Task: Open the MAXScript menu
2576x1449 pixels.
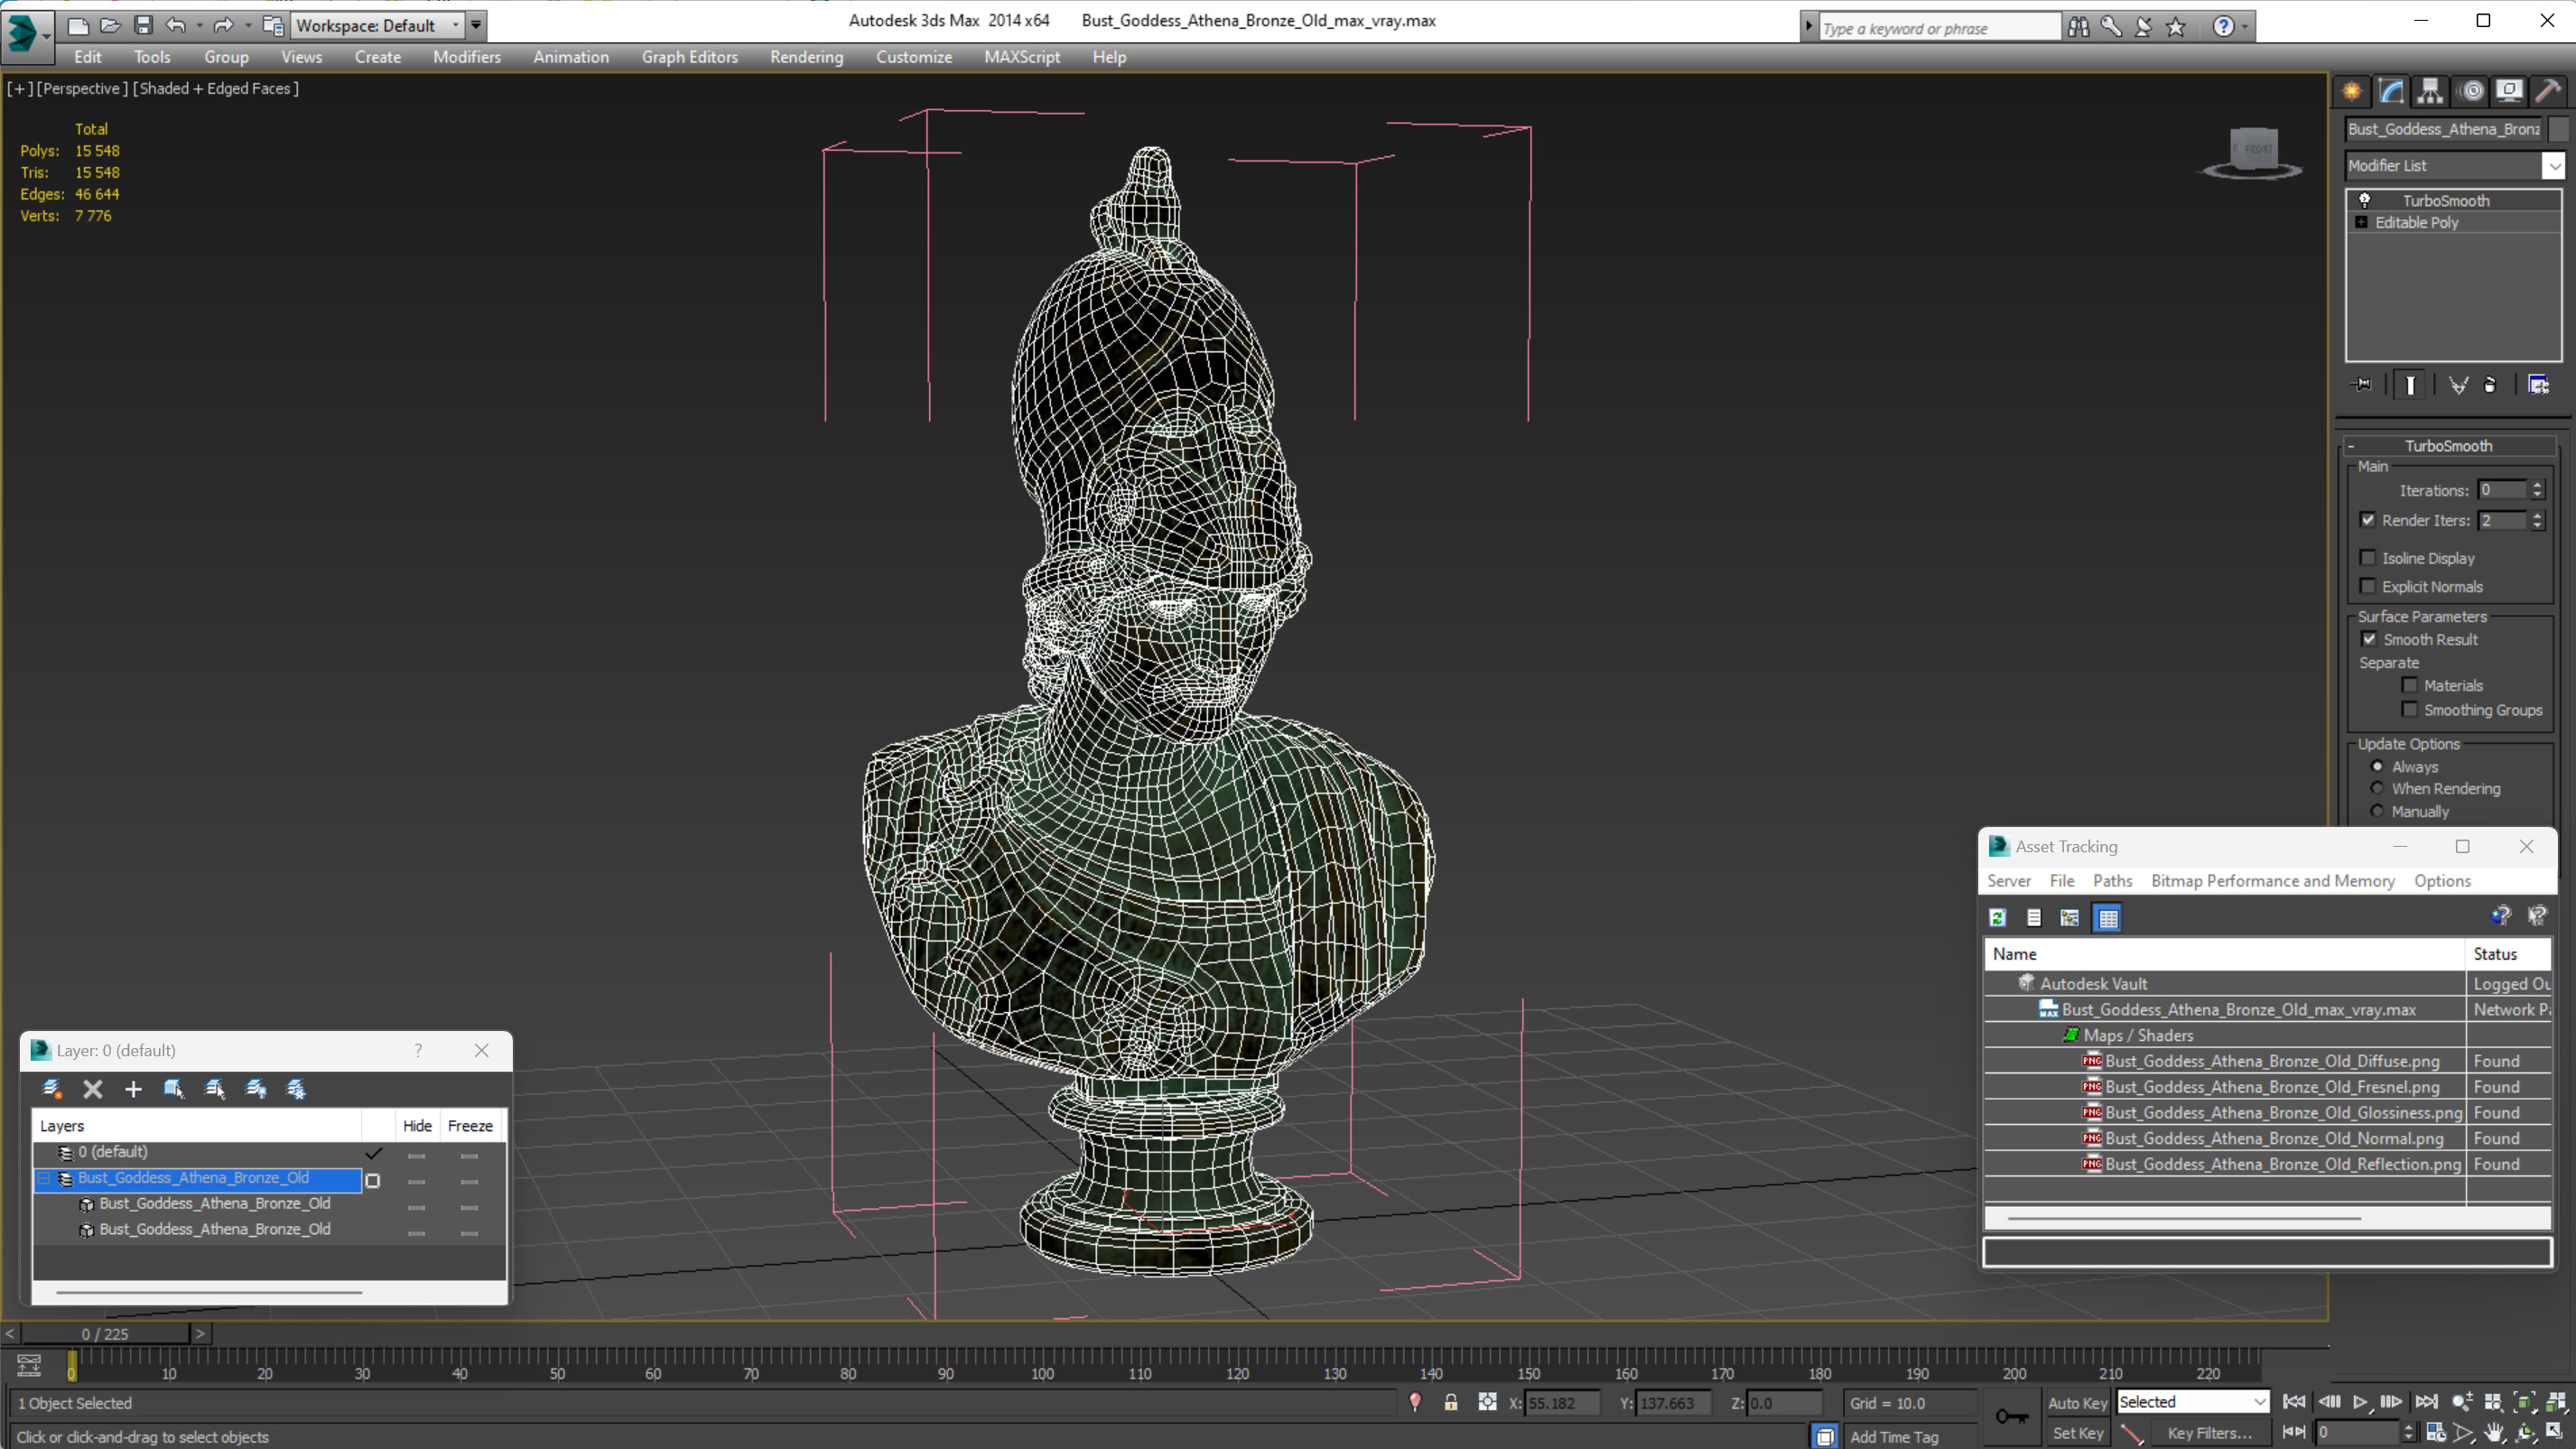Action: click(1021, 57)
